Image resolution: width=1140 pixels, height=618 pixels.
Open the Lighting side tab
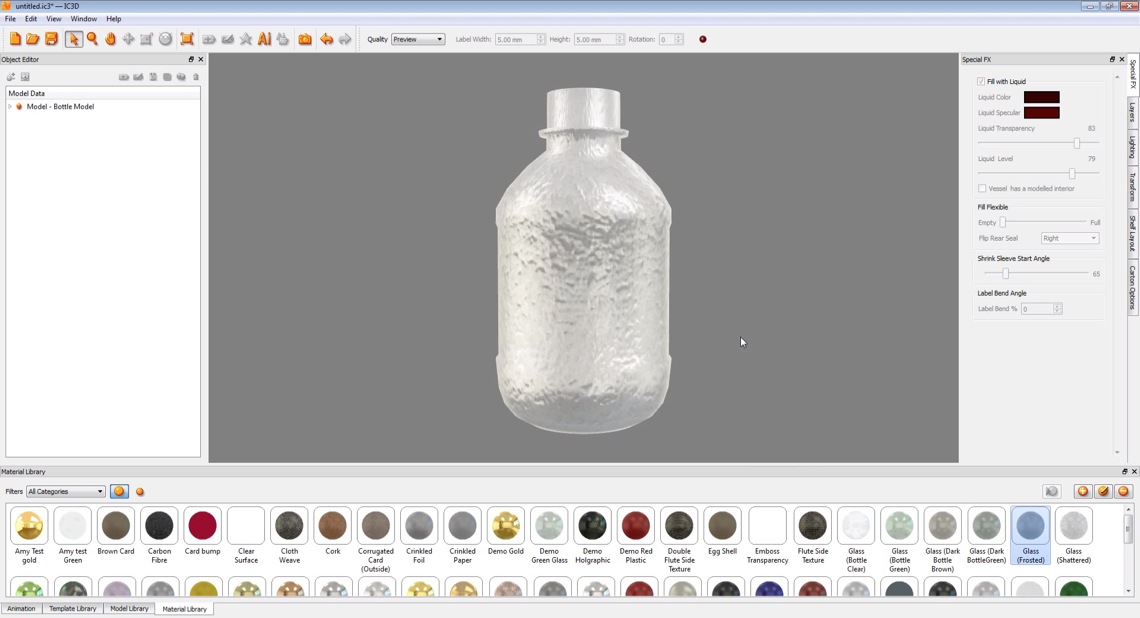tap(1133, 146)
